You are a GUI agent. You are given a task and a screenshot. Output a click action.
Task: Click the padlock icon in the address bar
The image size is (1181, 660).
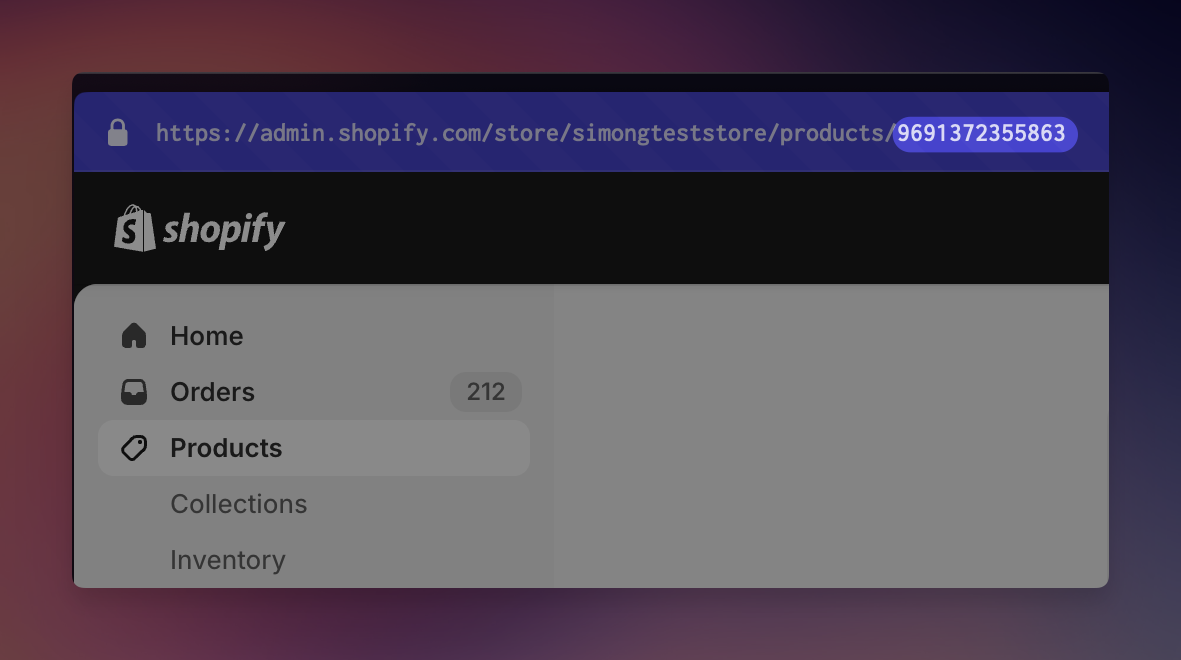coord(117,133)
